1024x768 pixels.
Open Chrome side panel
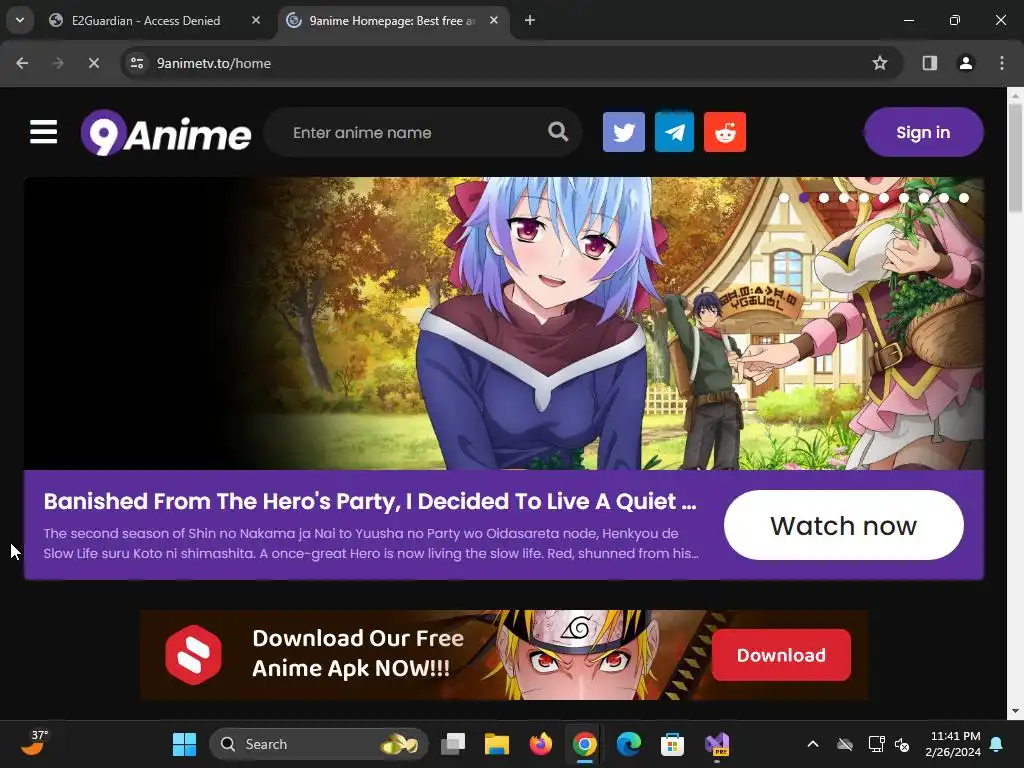click(x=929, y=63)
